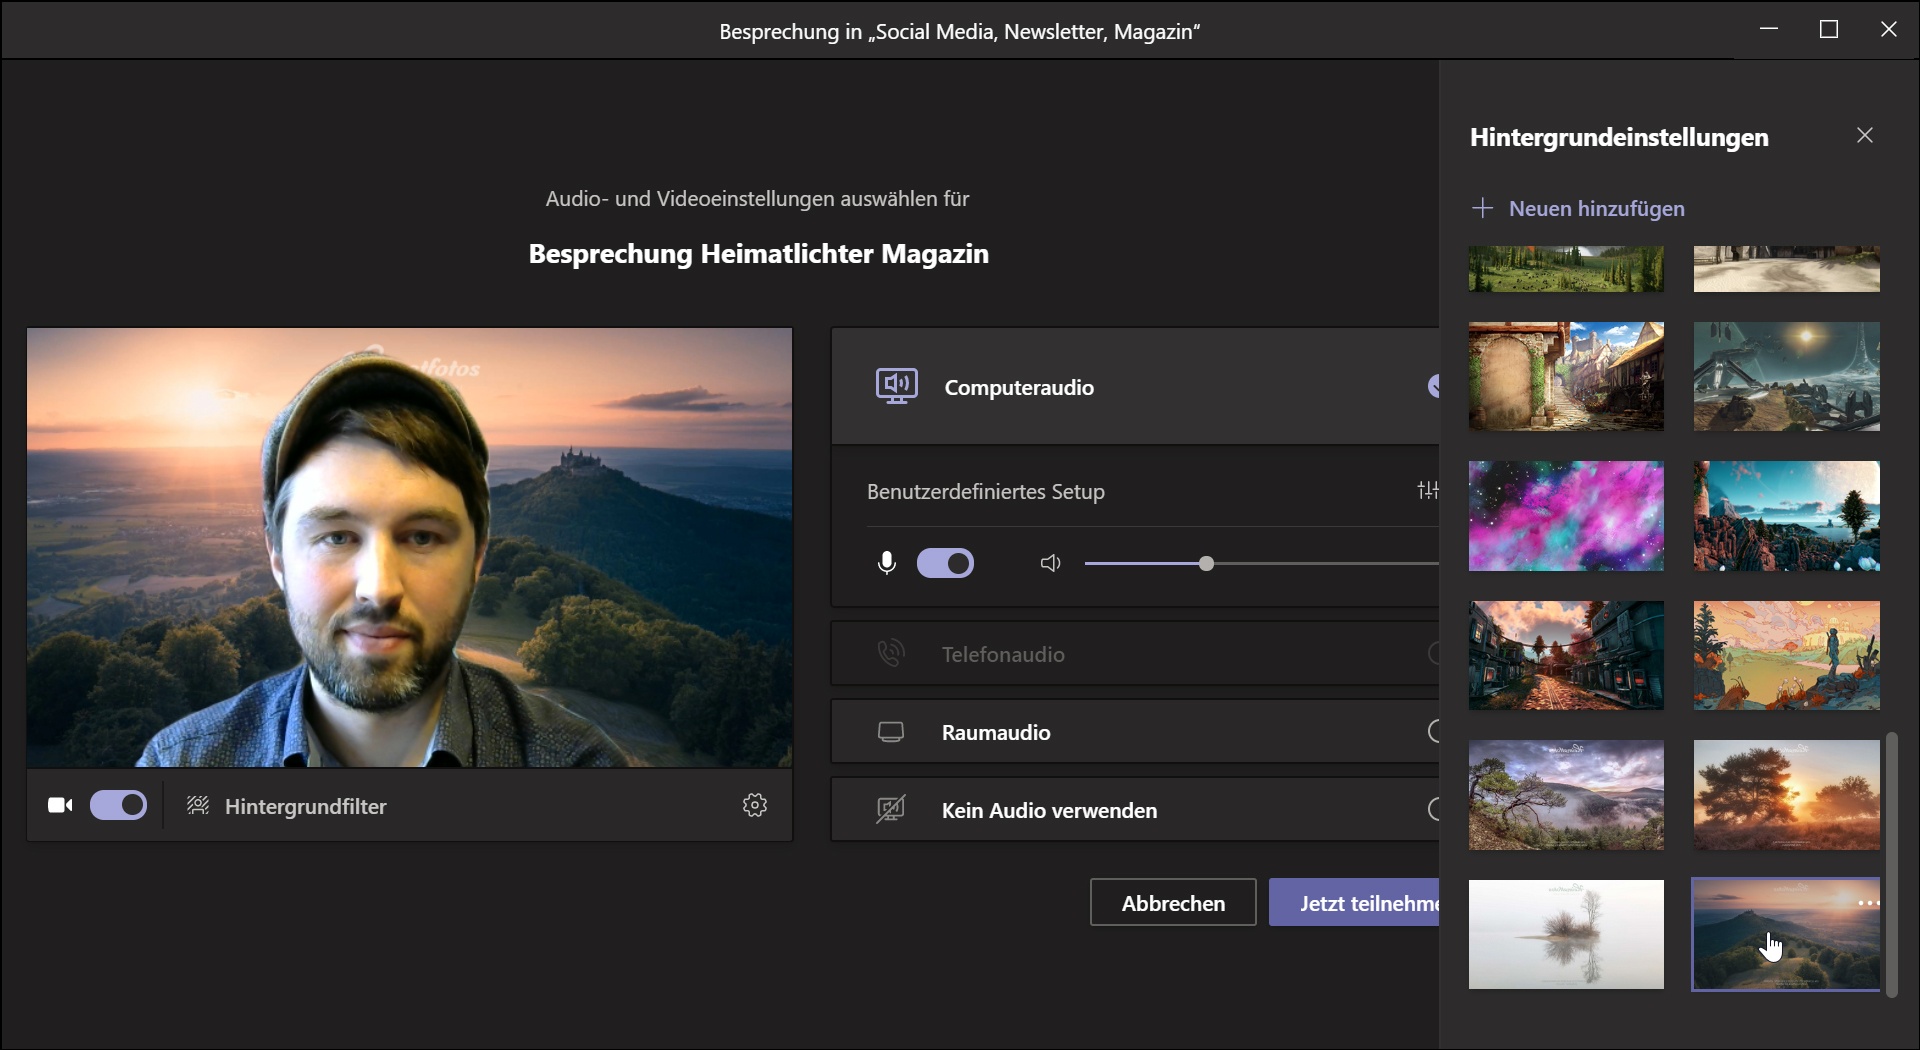Image resolution: width=1920 pixels, height=1050 pixels.
Task: Click the speaker volume icon
Action: click(x=1050, y=564)
